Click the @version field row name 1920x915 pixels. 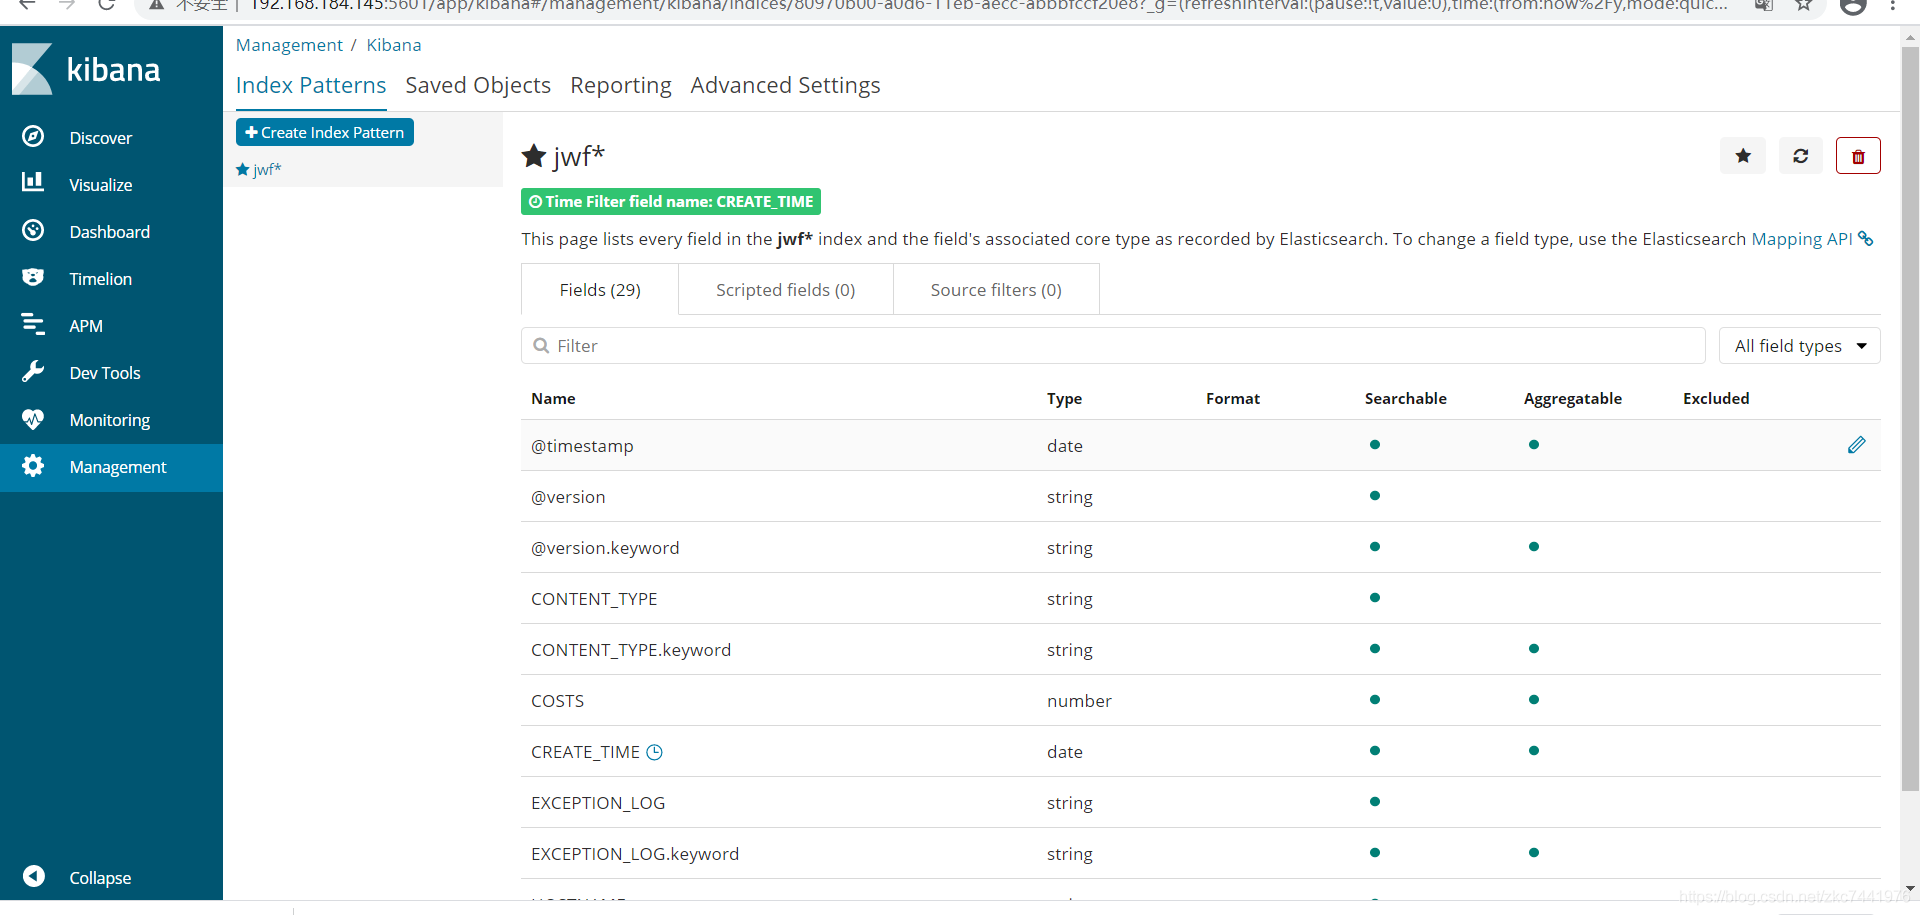(x=568, y=497)
